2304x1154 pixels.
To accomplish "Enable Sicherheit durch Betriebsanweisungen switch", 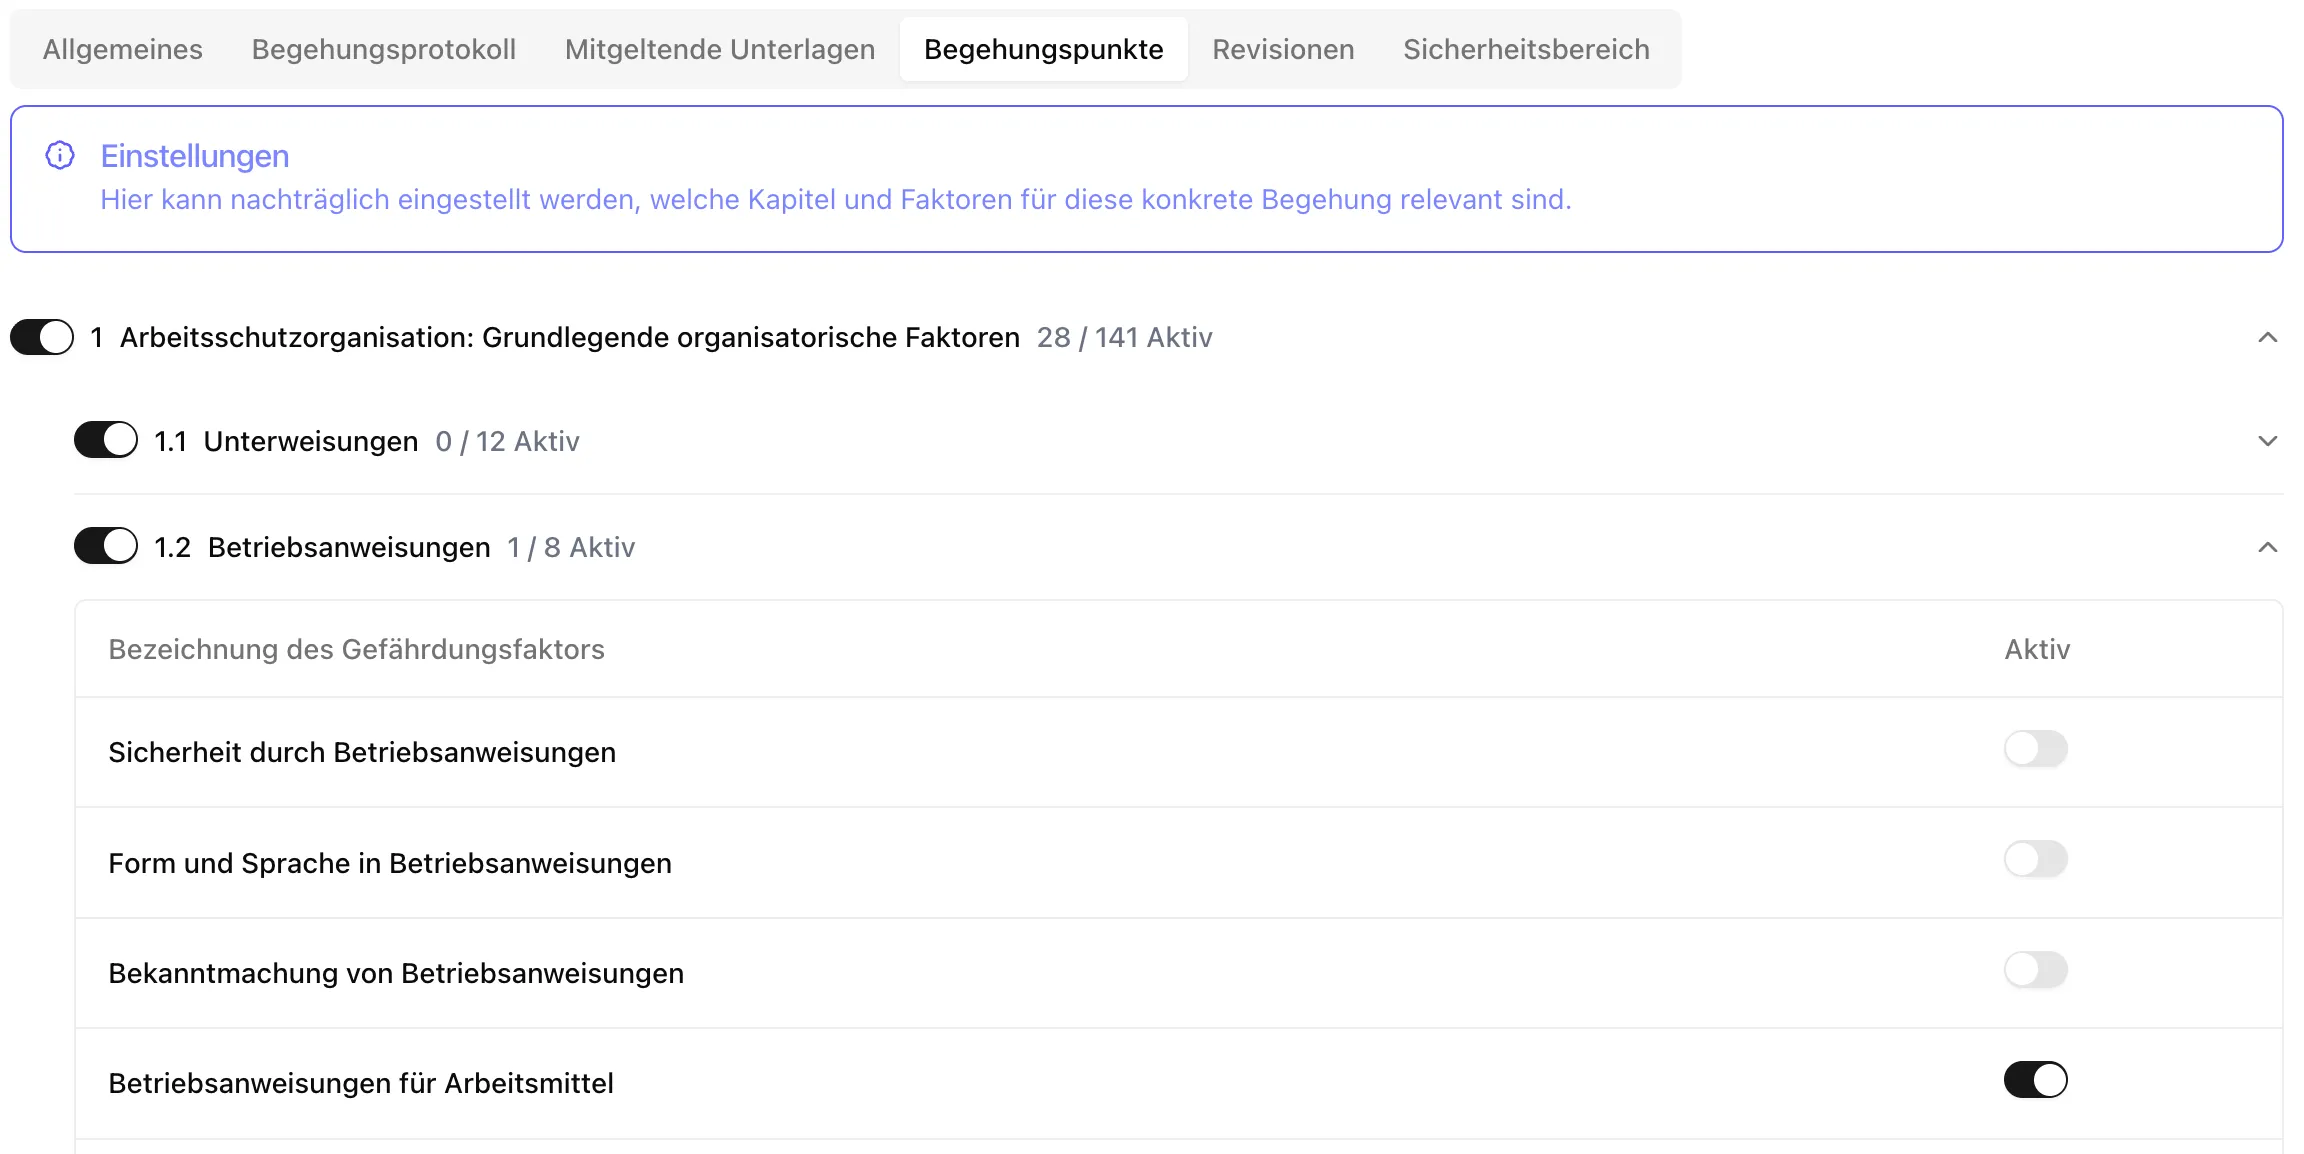I will pos(2035,749).
